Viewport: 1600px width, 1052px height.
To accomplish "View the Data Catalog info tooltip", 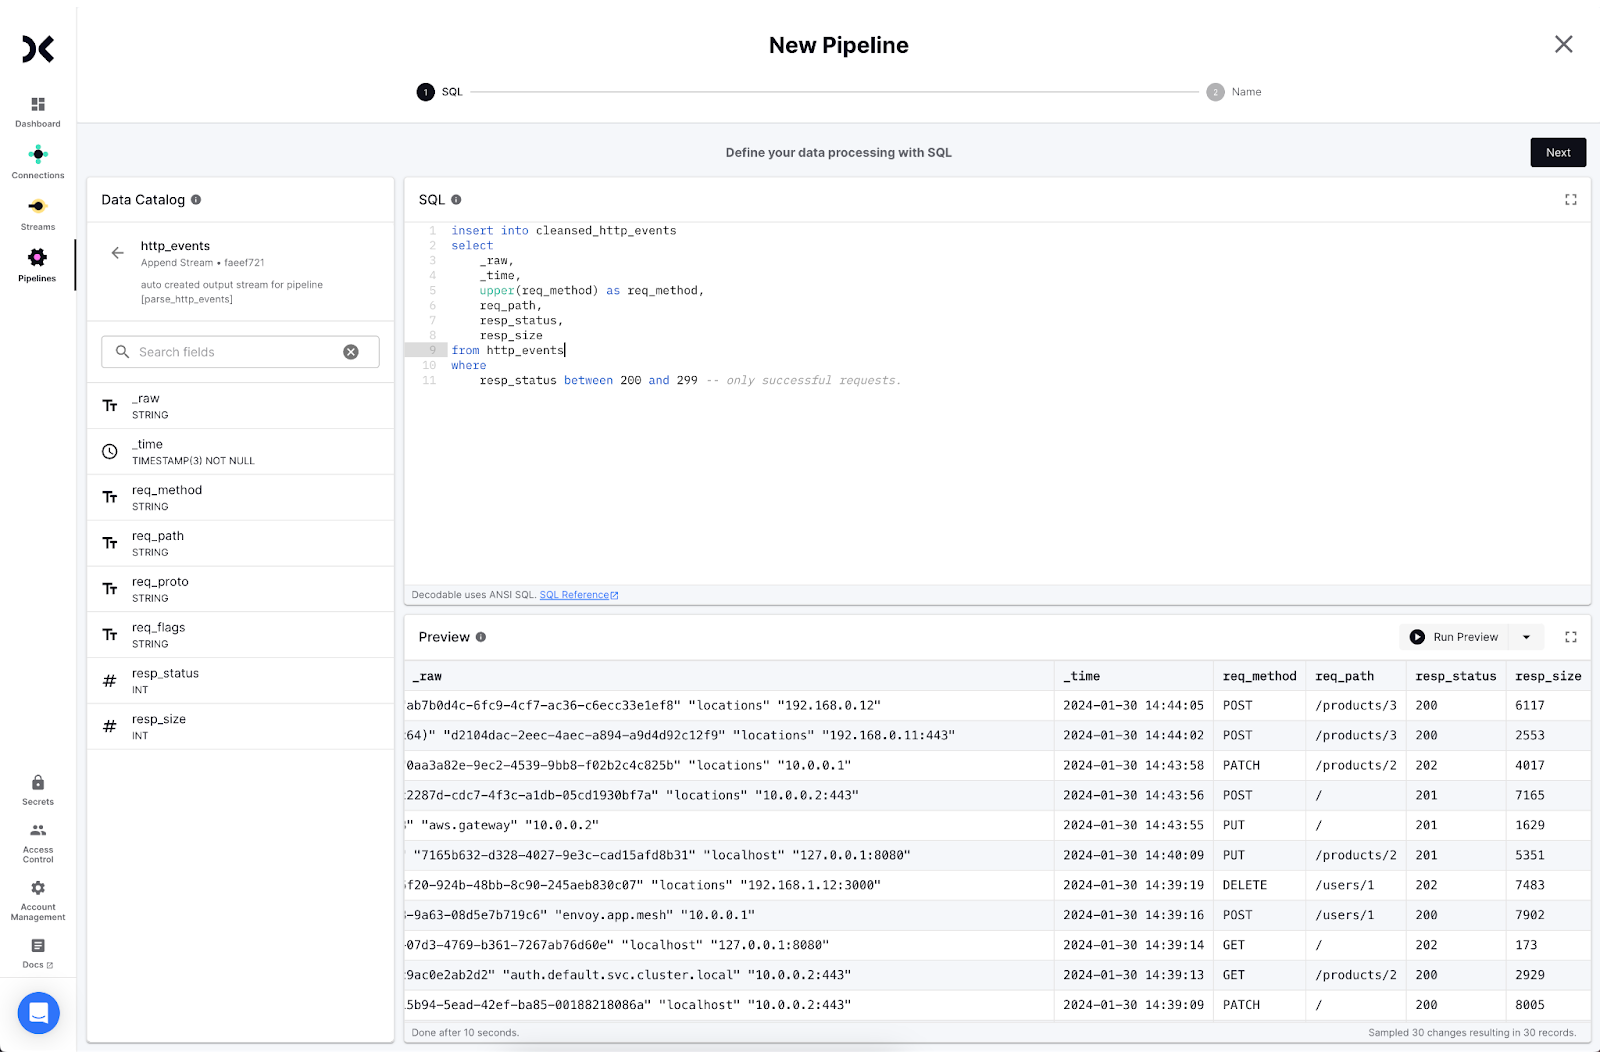I will [196, 199].
